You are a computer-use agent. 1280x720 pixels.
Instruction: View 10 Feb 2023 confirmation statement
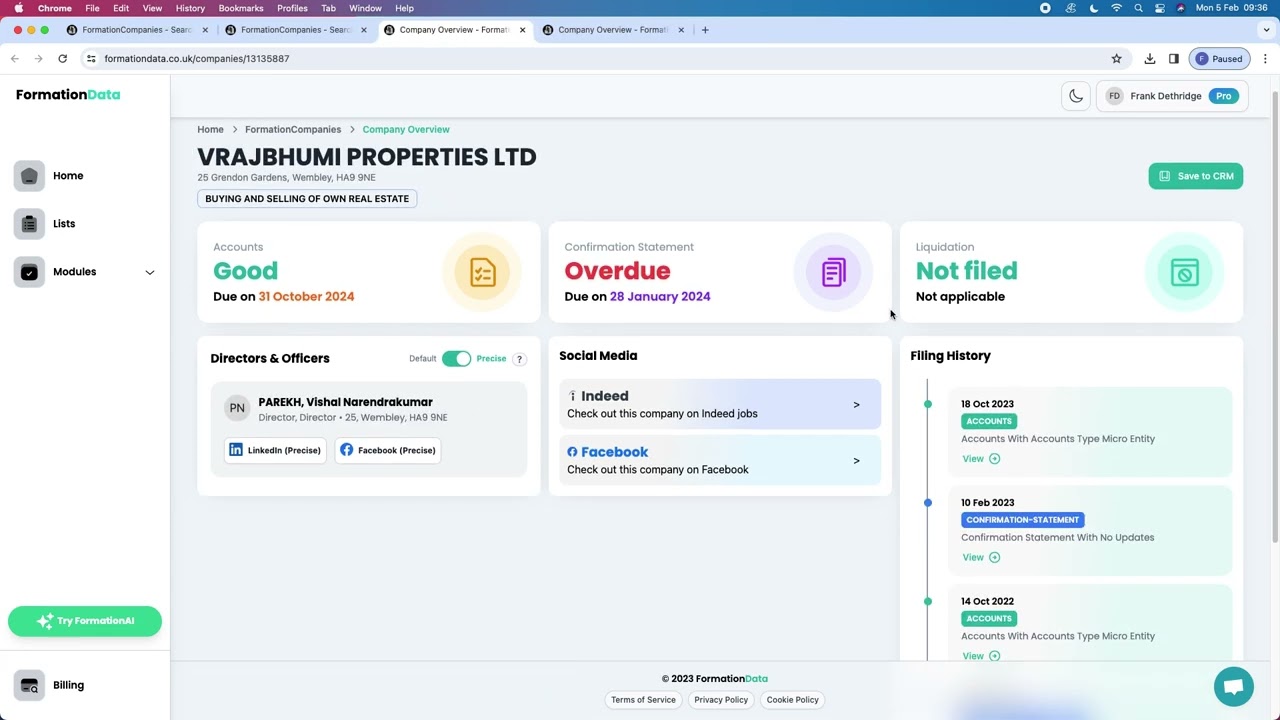click(x=981, y=558)
